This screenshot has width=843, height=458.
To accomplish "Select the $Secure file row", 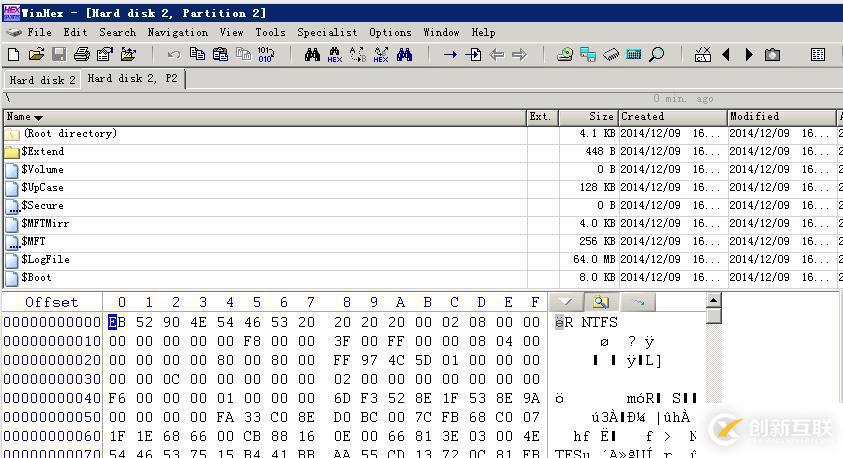I will tap(422, 206).
